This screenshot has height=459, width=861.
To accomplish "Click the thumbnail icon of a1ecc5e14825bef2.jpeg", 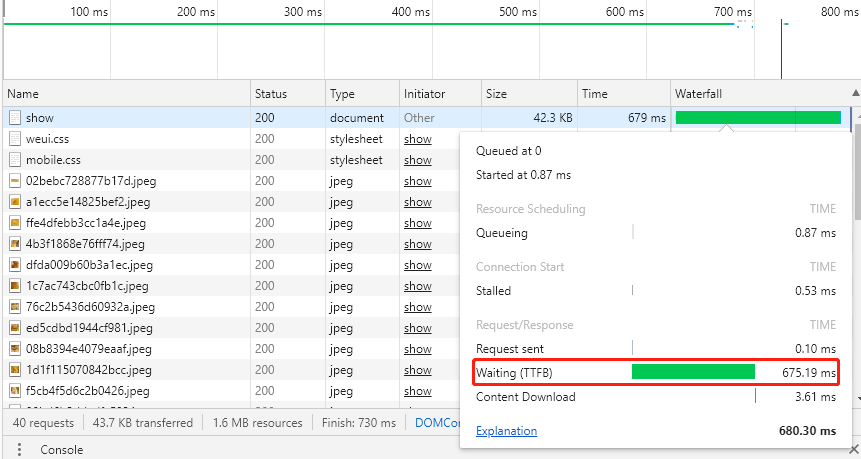I will (15, 202).
